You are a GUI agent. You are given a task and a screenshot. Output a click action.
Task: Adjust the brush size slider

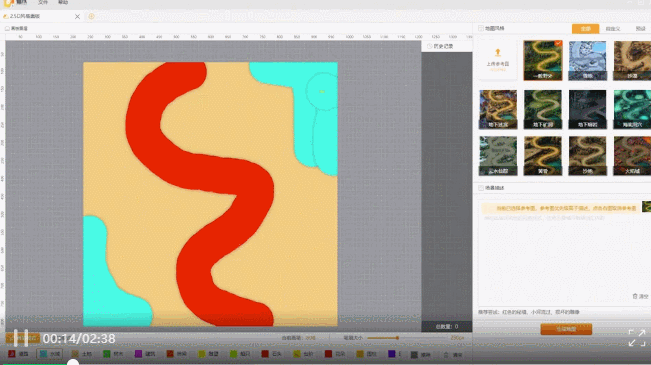(x=397, y=338)
